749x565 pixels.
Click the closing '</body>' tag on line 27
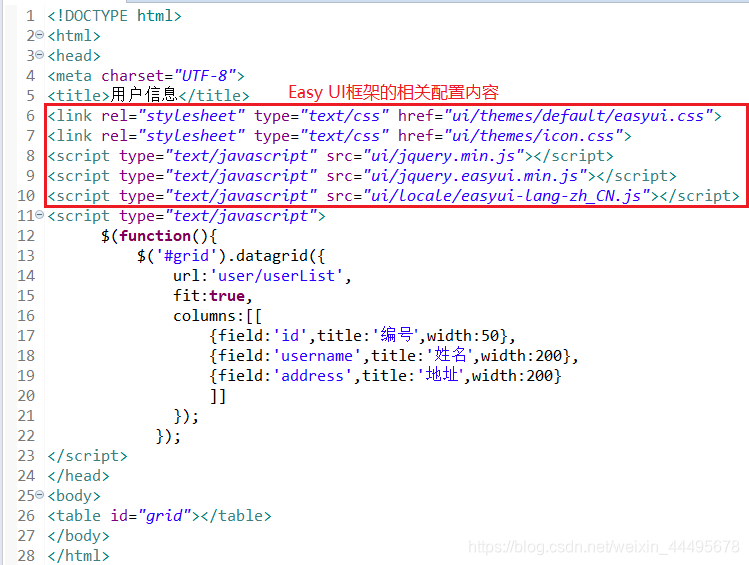pyautogui.click(x=78, y=536)
